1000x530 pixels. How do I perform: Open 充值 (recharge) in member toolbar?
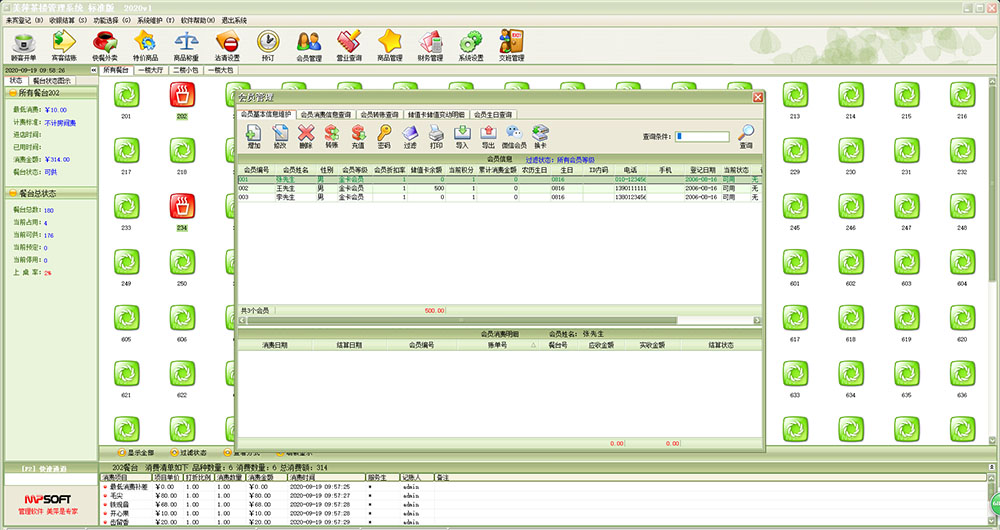coord(357,136)
